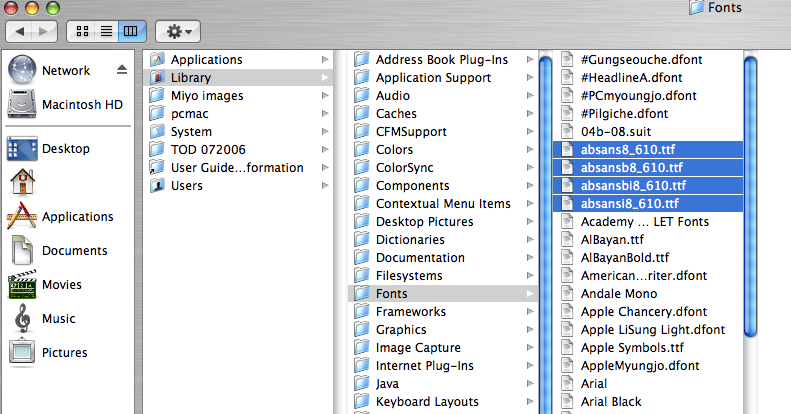Click the Users folder icon
Viewport: 791px width, 414px height.
[x=157, y=186]
